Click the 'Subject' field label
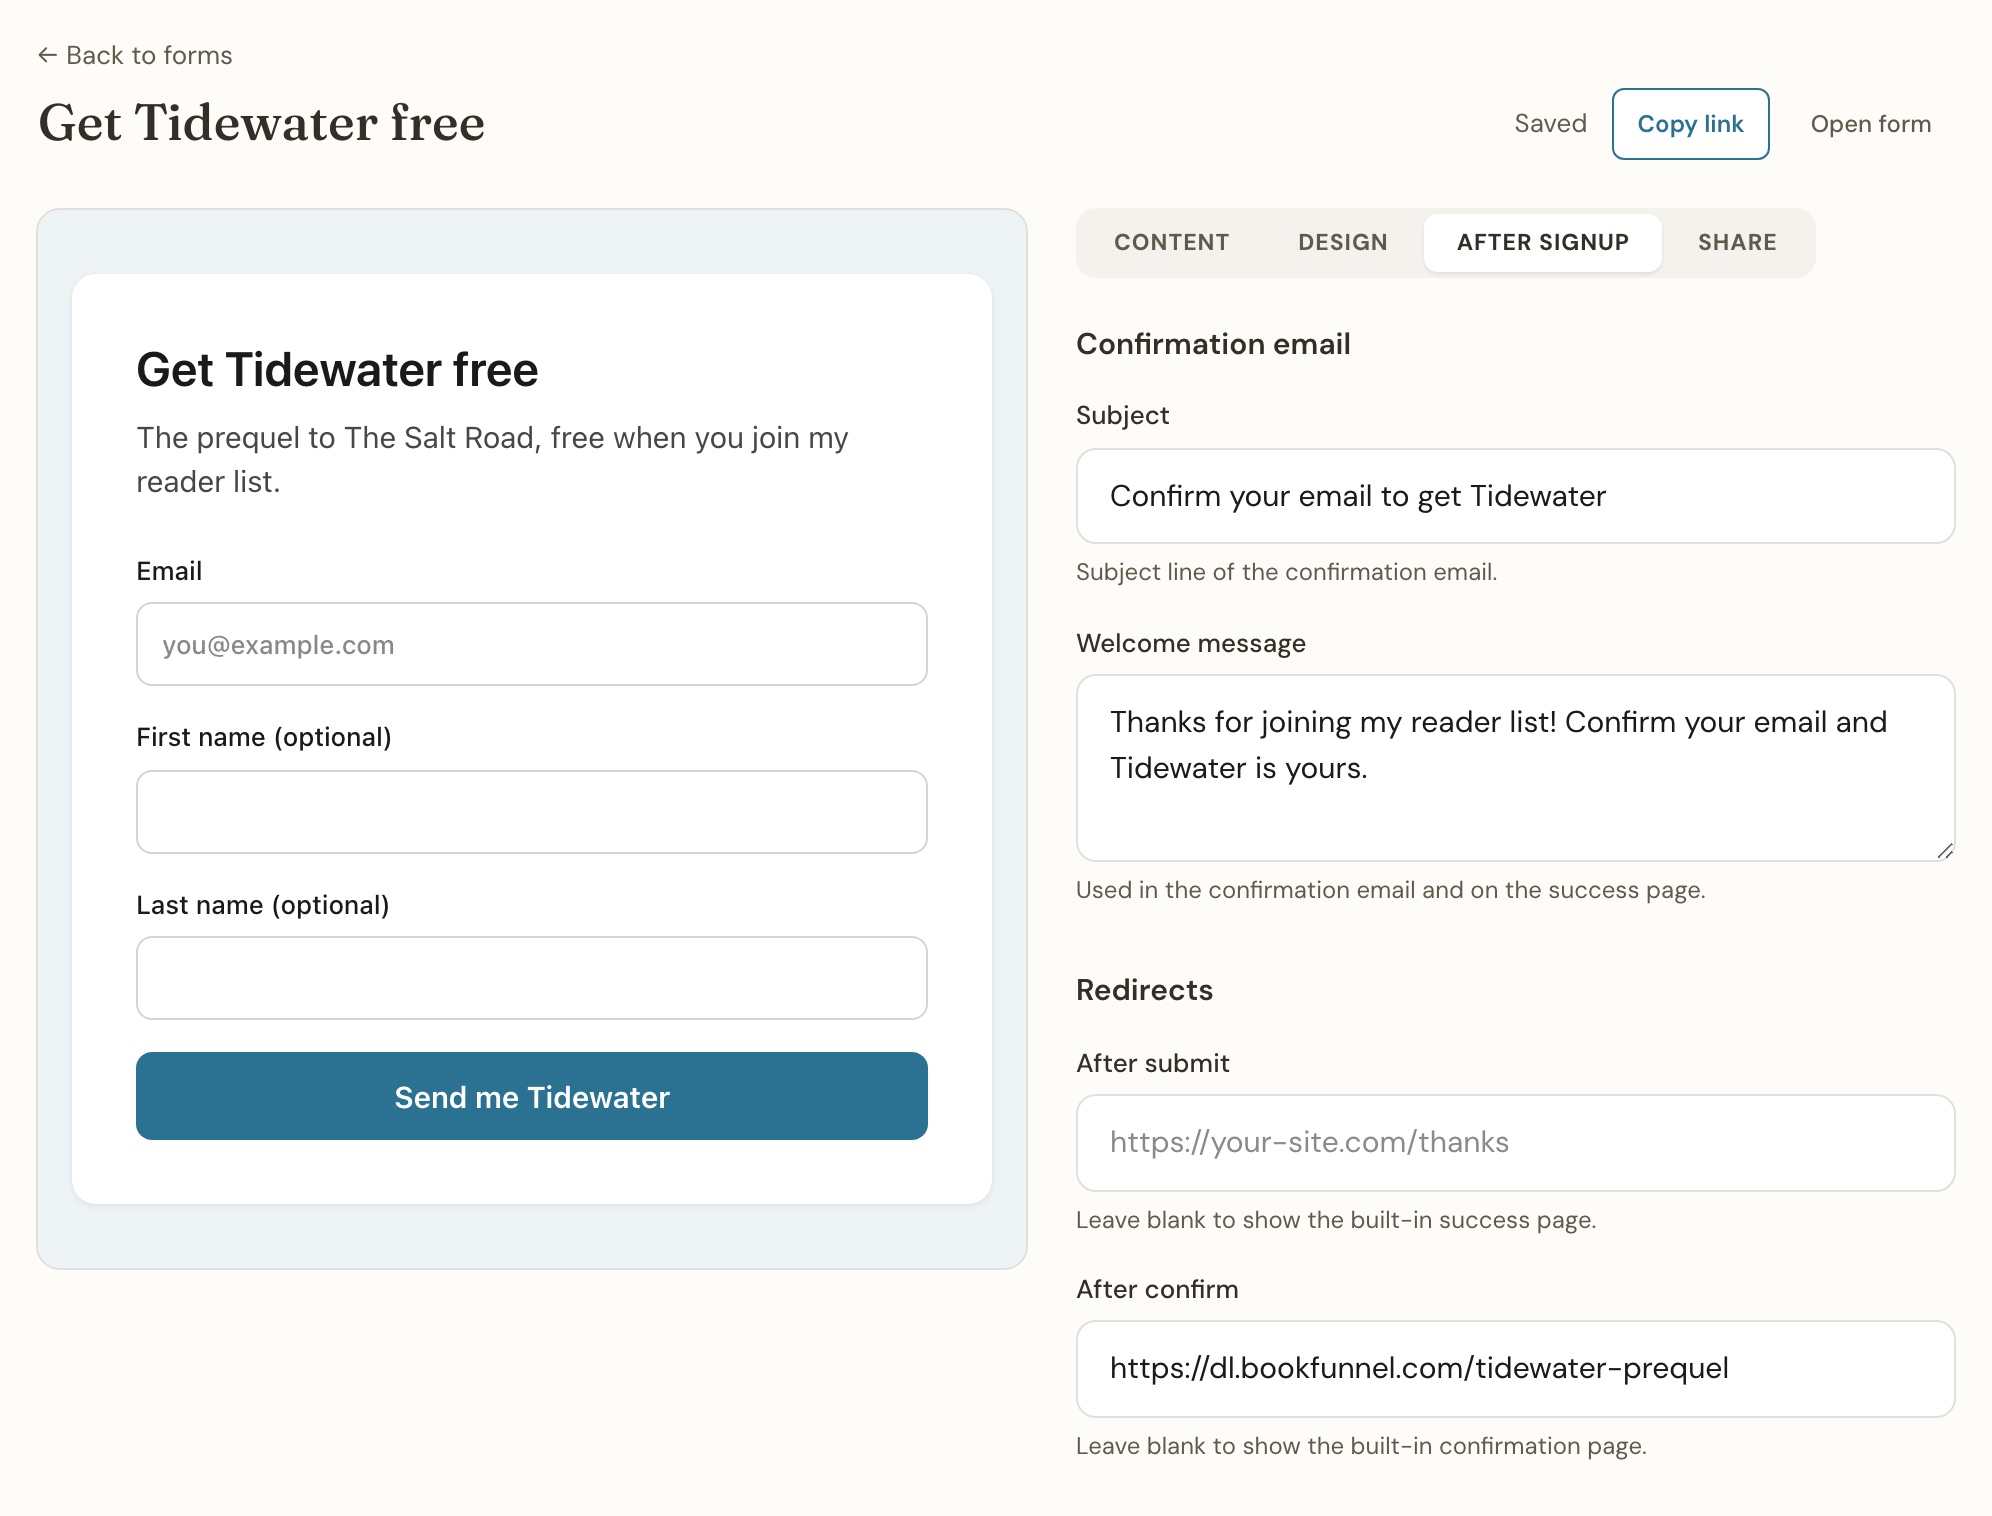 [x=1122, y=415]
